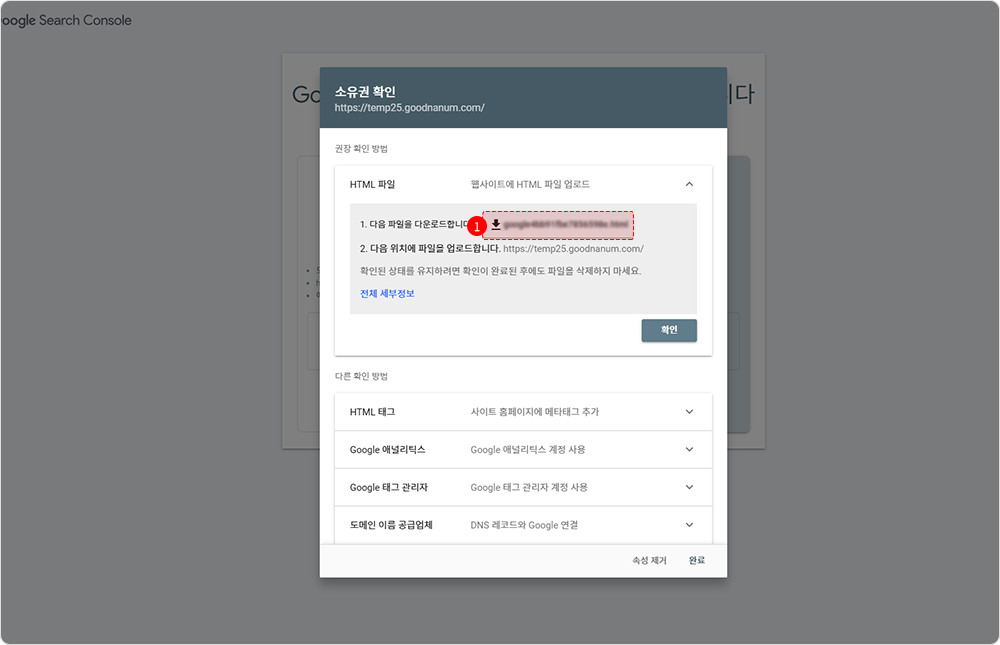This screenshot has width=1000, height=645.
Task: Expand the 도메인 이름 공급업체 chevron
Action: click(x=689, y=524)
